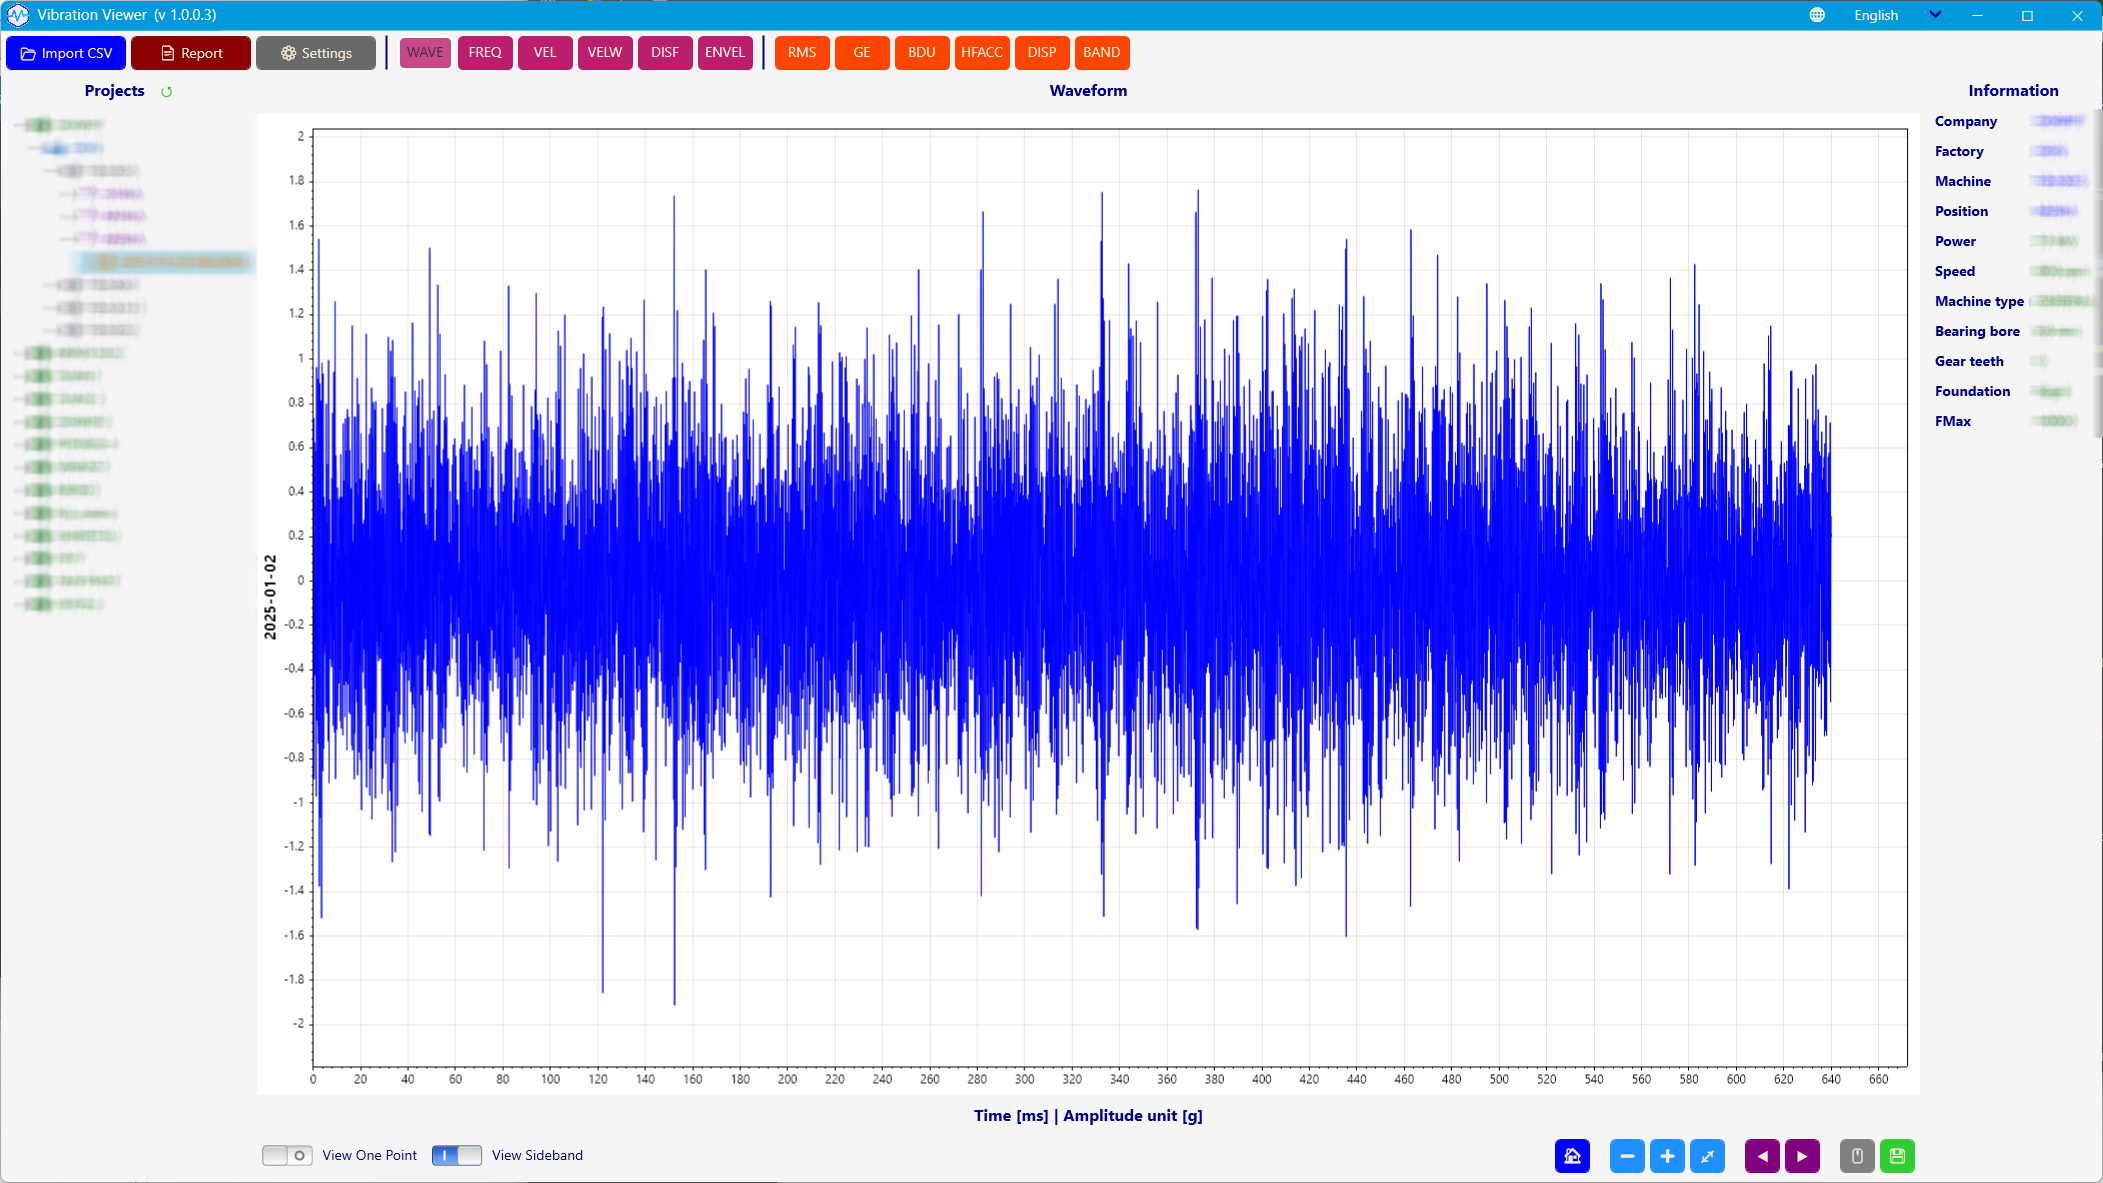Pan left with the purple arrow
This screenshot has width=2103, height=1183.
point(1762,1156)
